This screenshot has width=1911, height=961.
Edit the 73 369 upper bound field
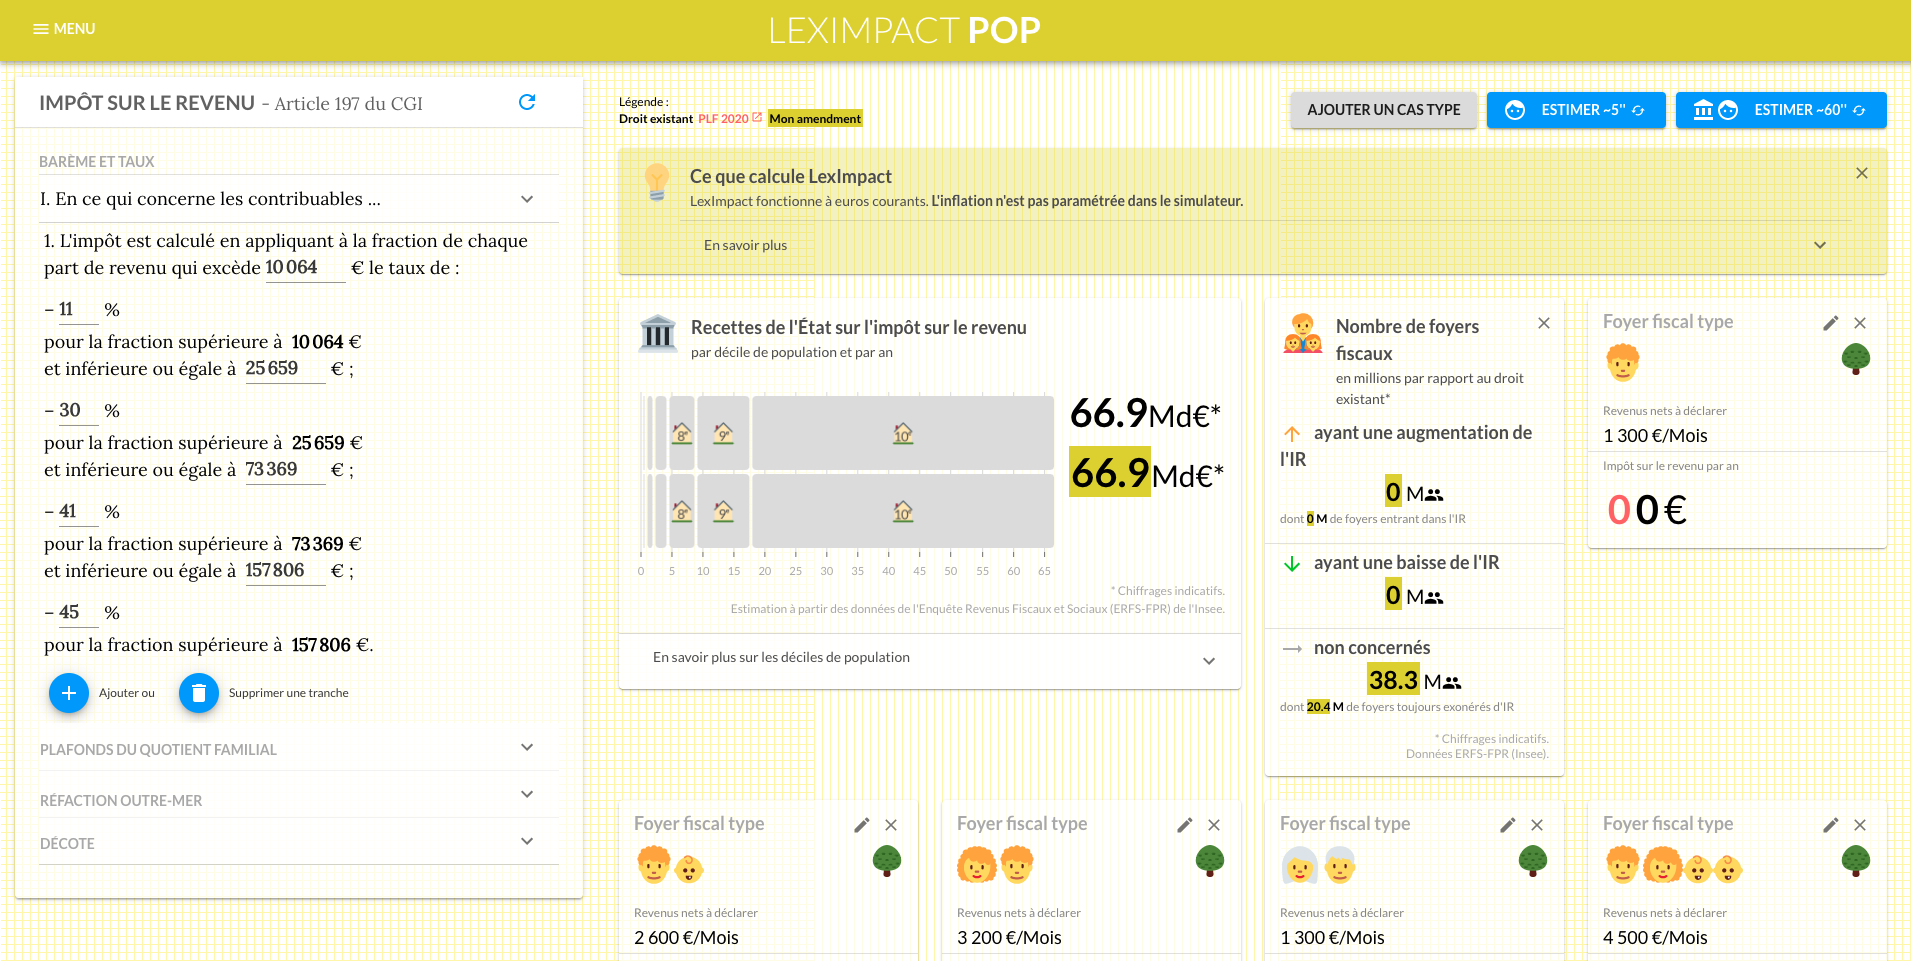point(285,470)
